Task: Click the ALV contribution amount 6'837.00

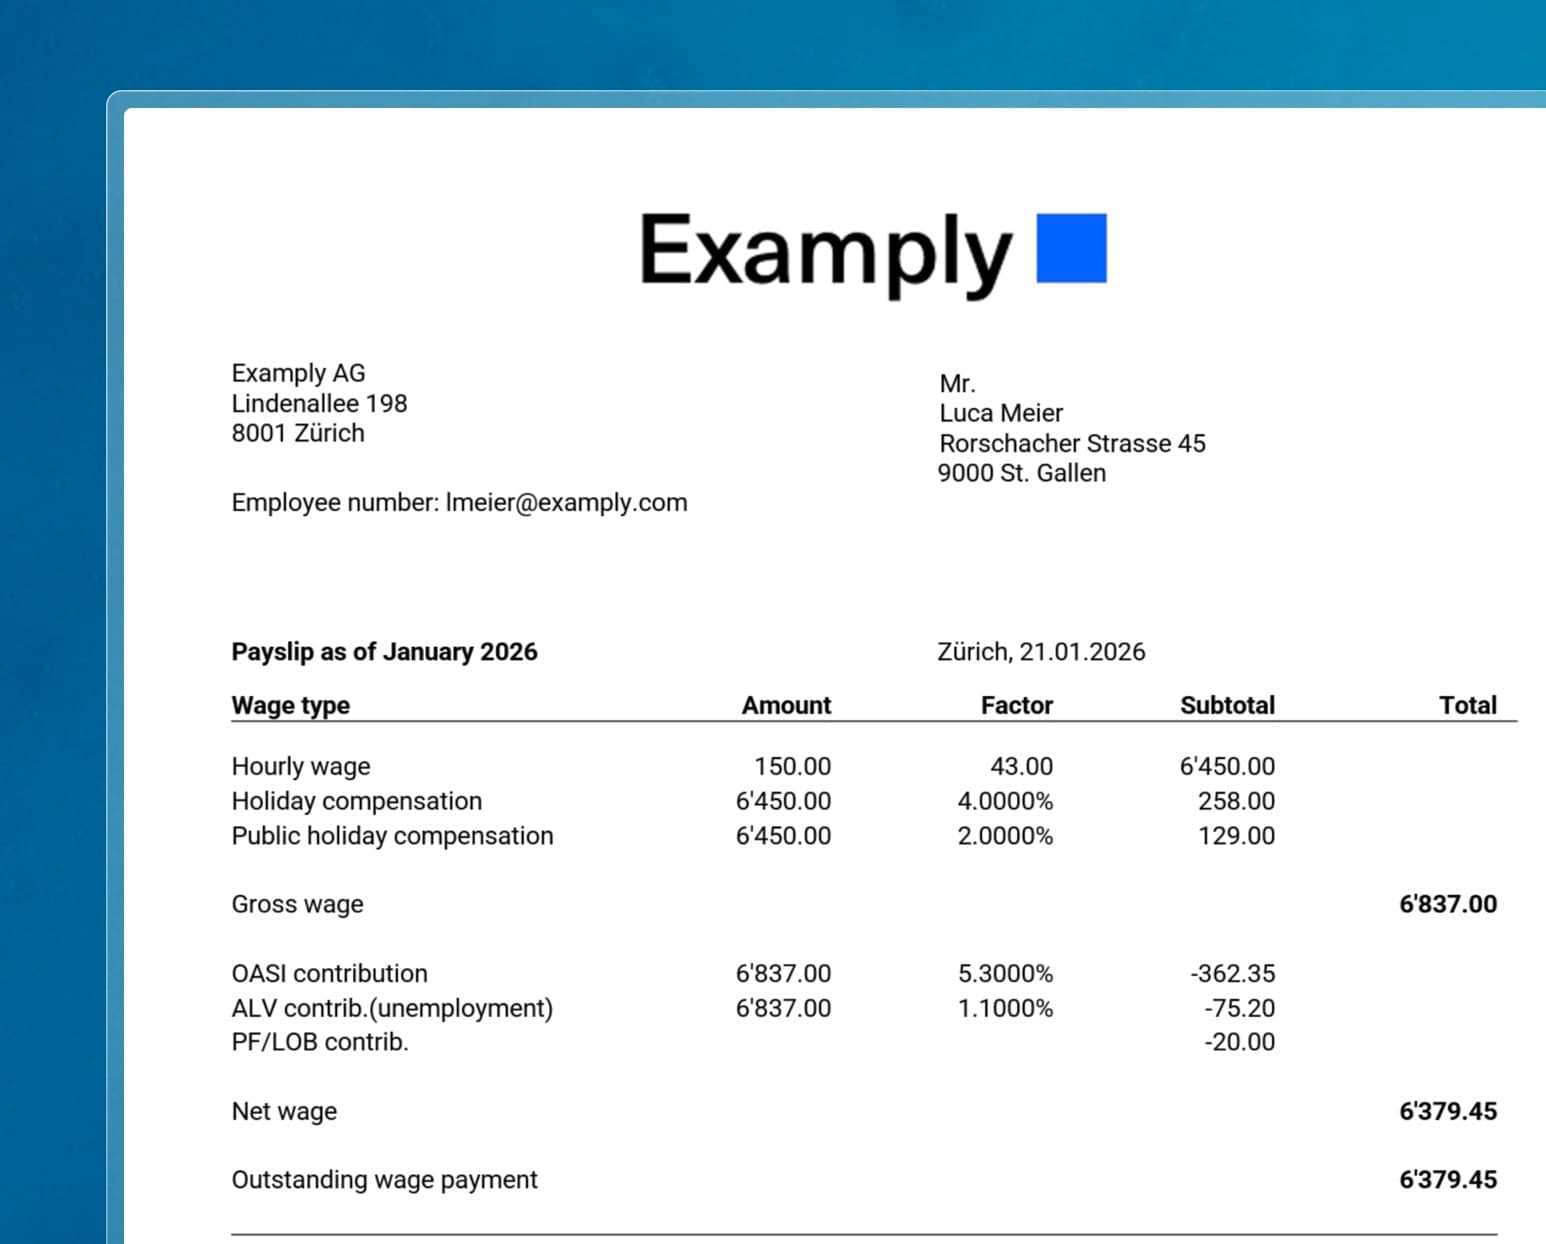Action: click(x=783, y=1008)
